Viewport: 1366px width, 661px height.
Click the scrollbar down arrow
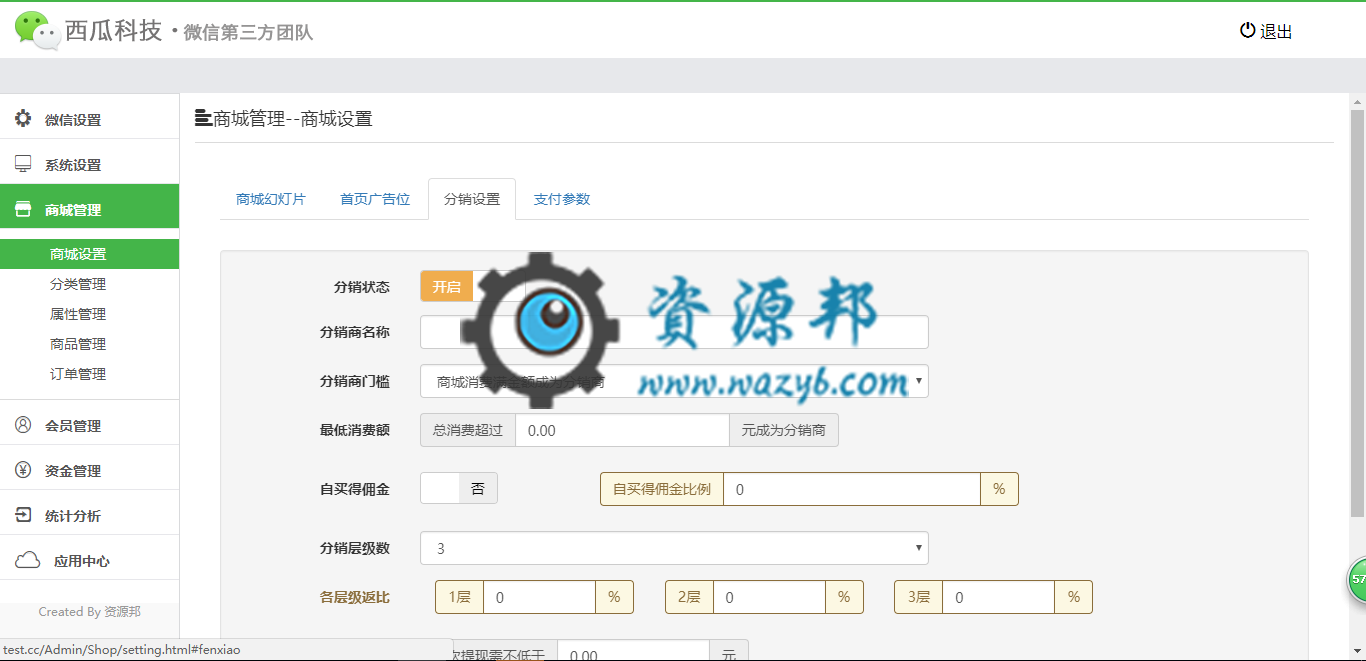click(x=1358, y=653)
